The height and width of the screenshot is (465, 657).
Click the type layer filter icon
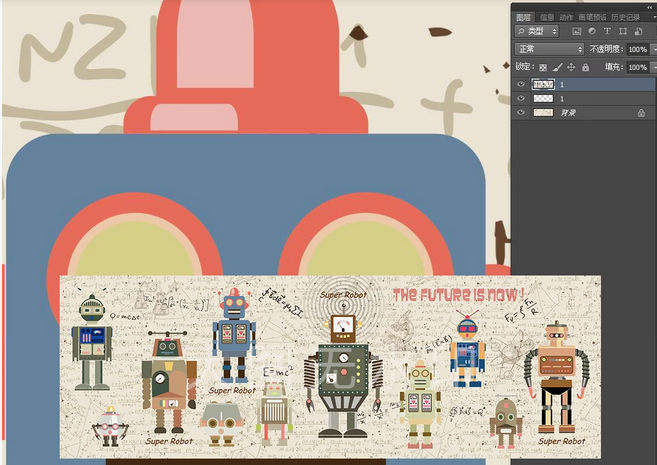(606, 31)
